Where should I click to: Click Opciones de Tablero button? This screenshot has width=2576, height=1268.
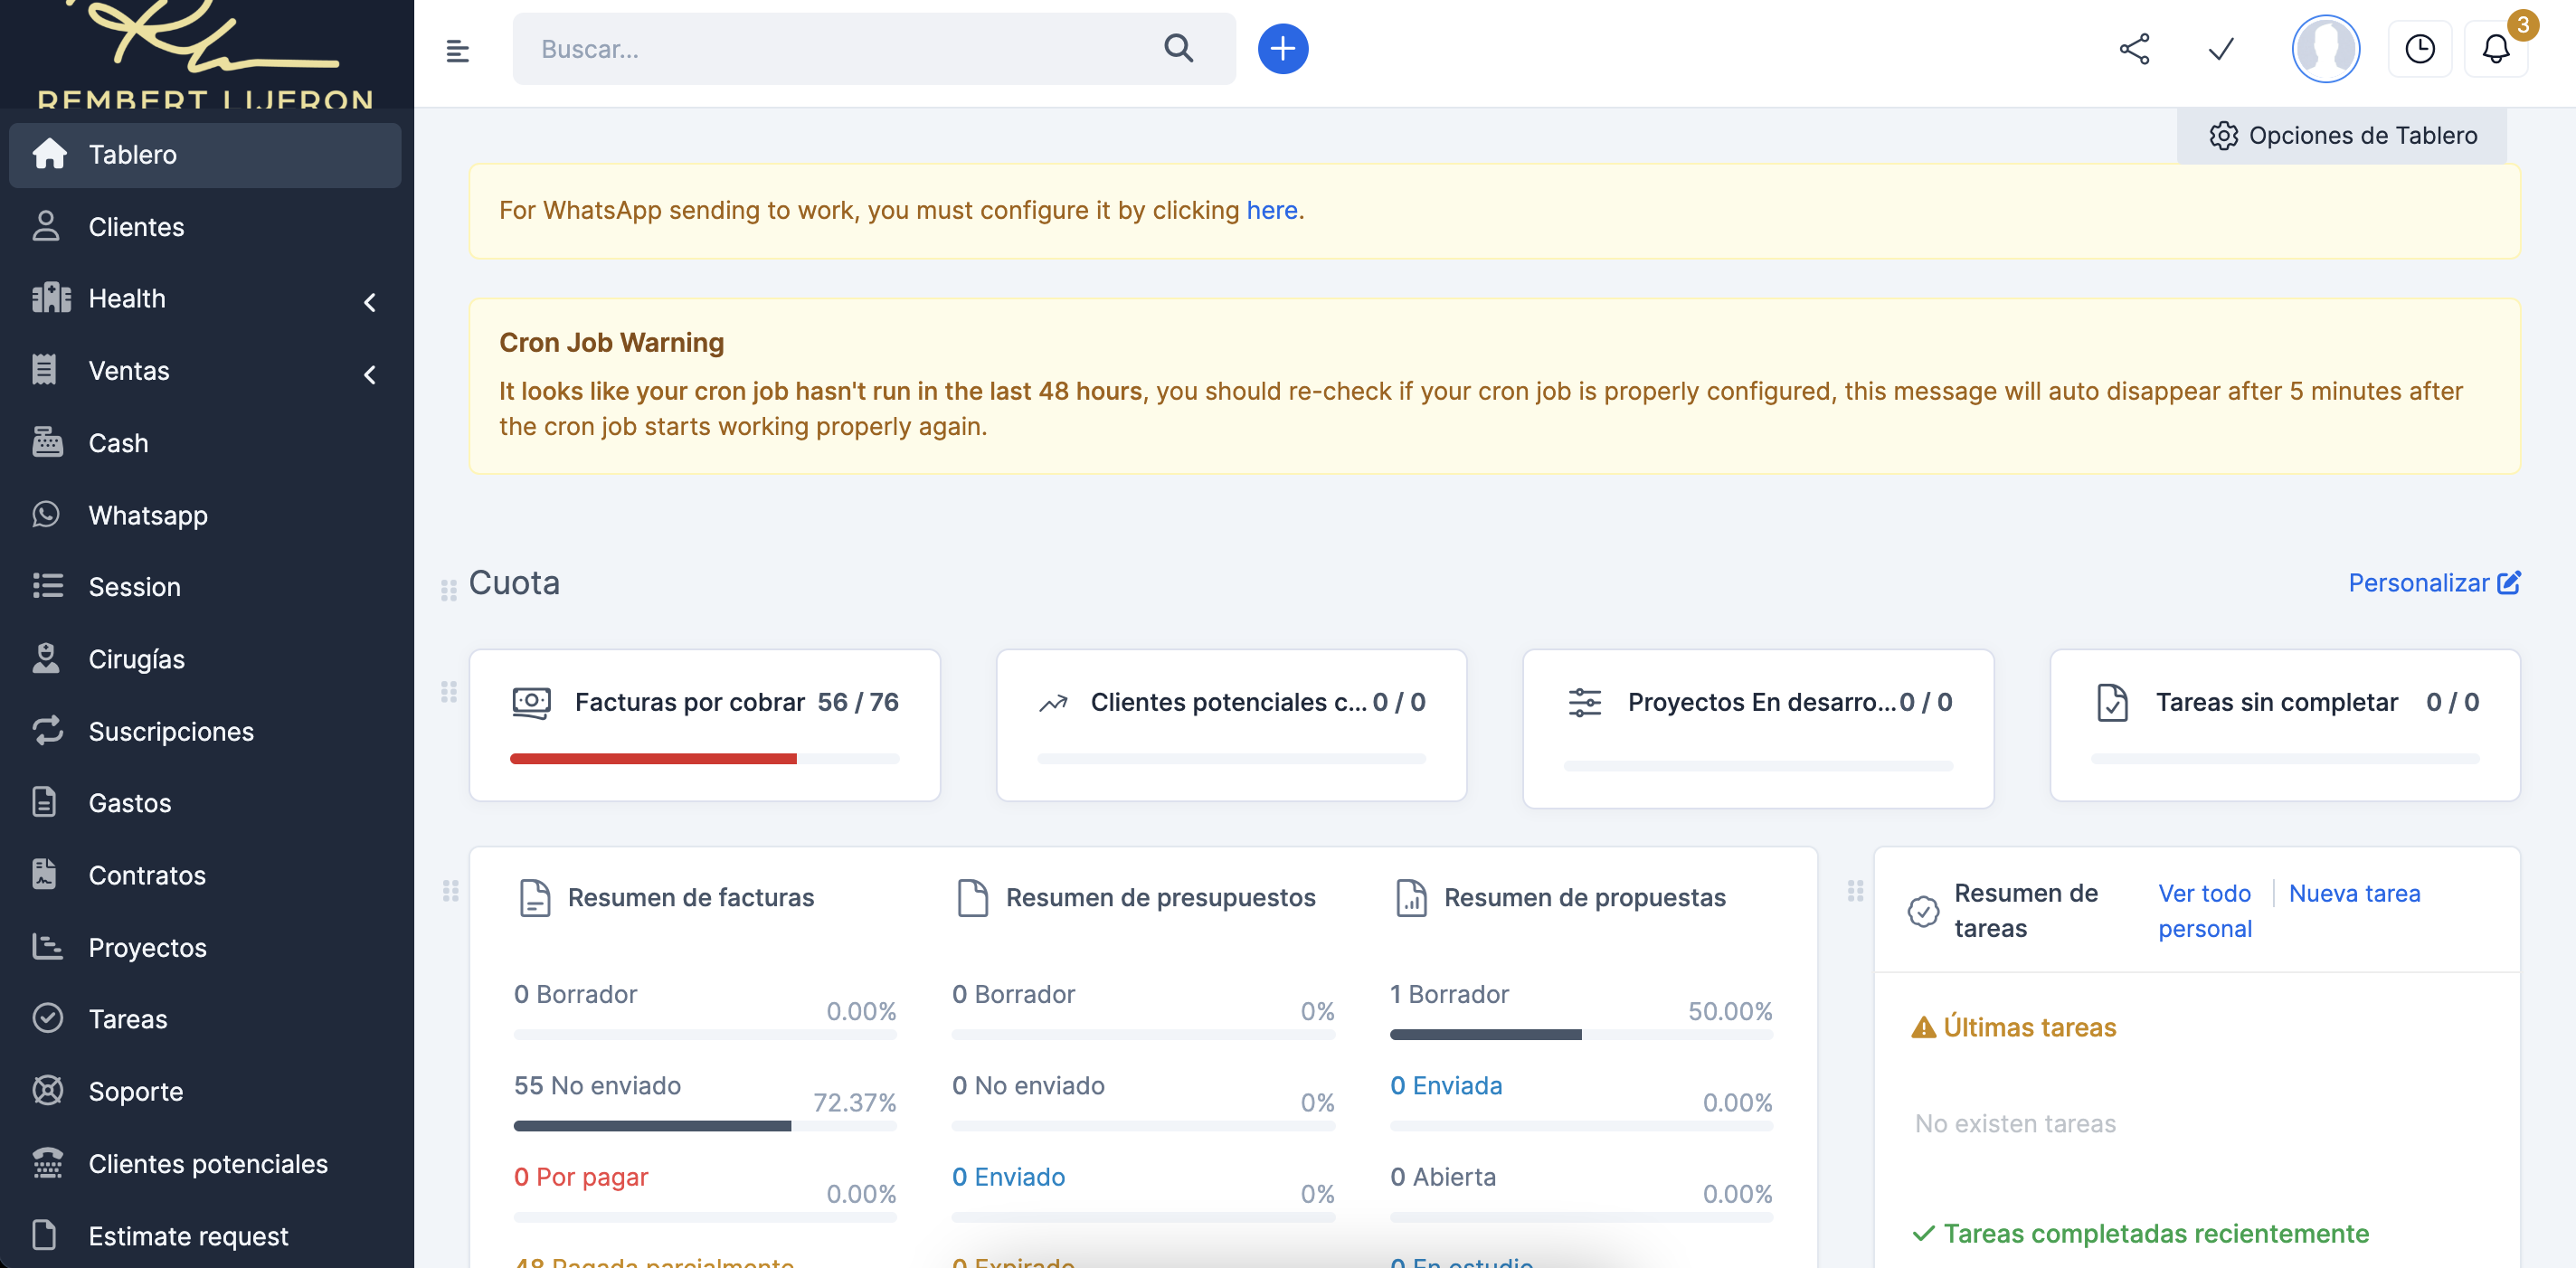tap(2342, 135)
